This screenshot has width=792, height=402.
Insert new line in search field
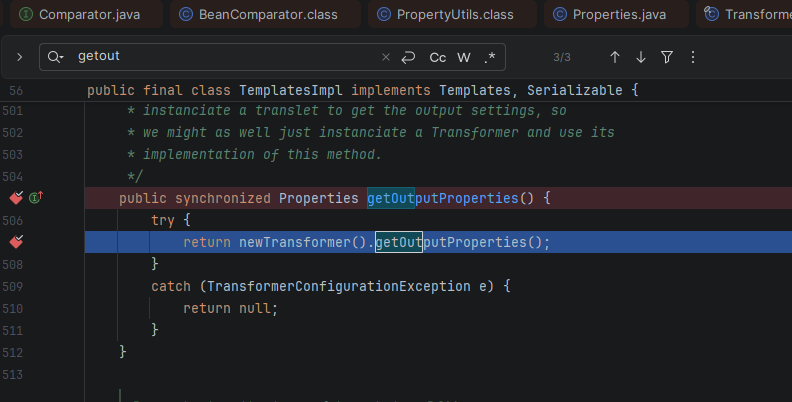[x=408, y=57]
